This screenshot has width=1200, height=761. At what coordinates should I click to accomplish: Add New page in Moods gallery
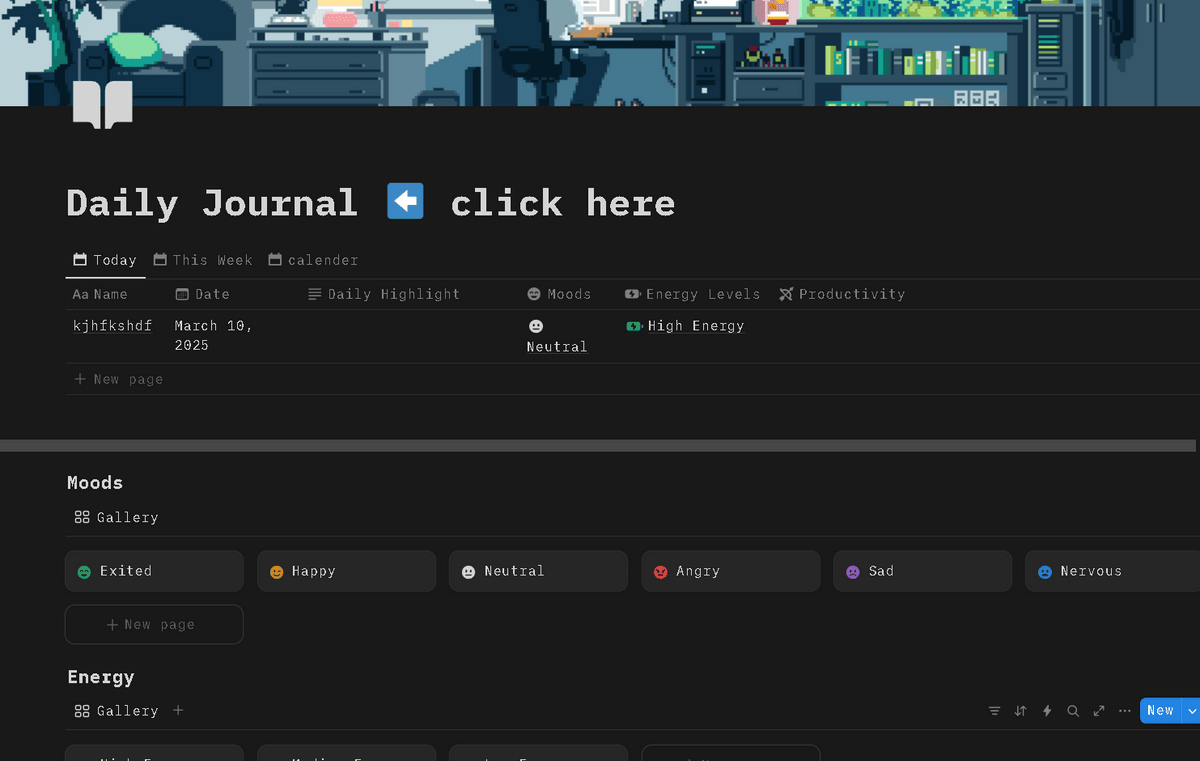[154, 624]
